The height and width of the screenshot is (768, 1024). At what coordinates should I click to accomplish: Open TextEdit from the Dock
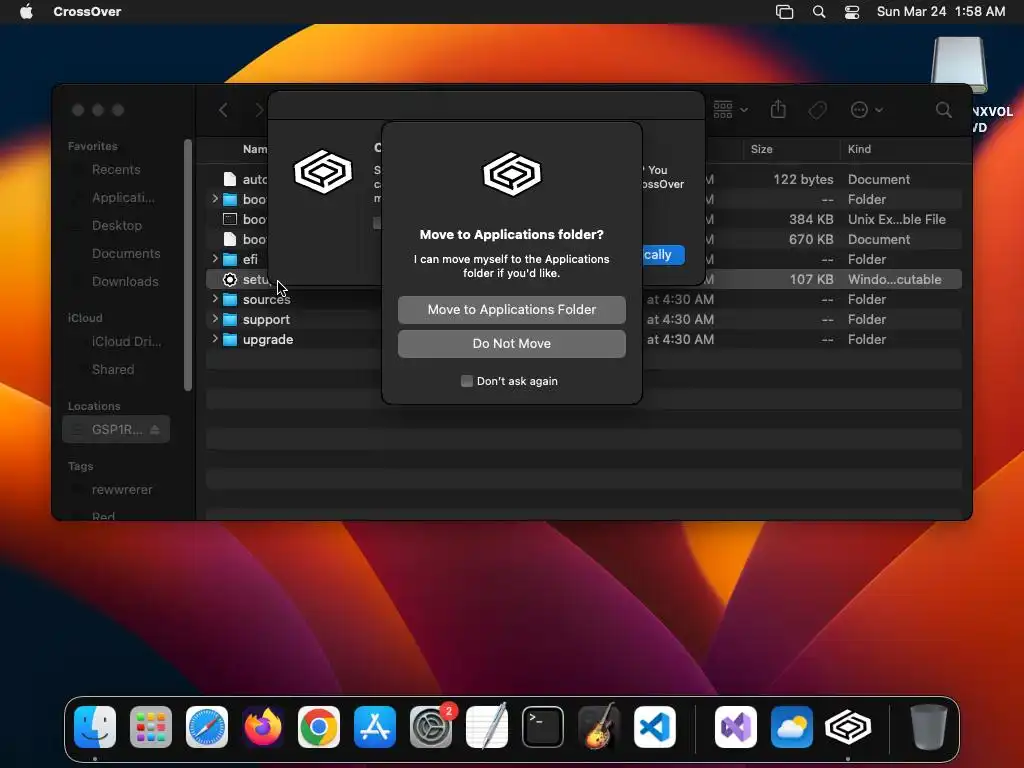click(x=487, y=727)
